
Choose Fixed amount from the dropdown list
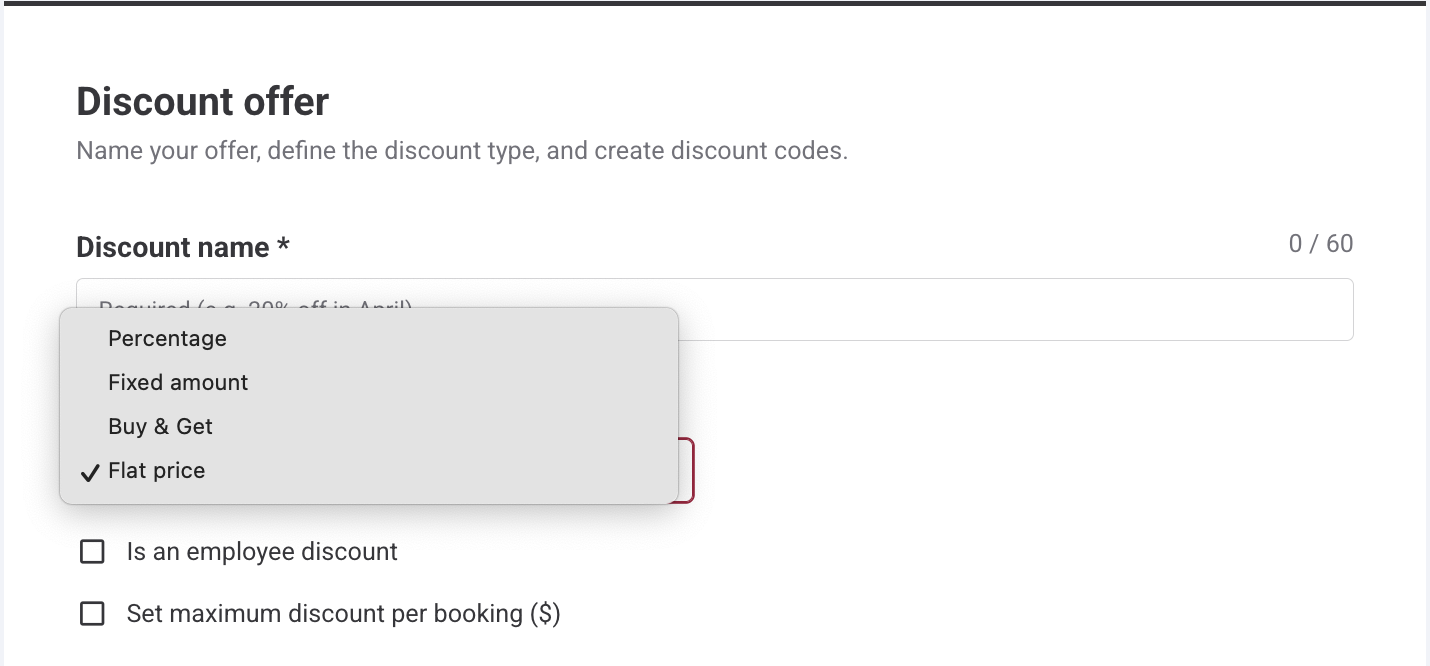coord(178,383)
